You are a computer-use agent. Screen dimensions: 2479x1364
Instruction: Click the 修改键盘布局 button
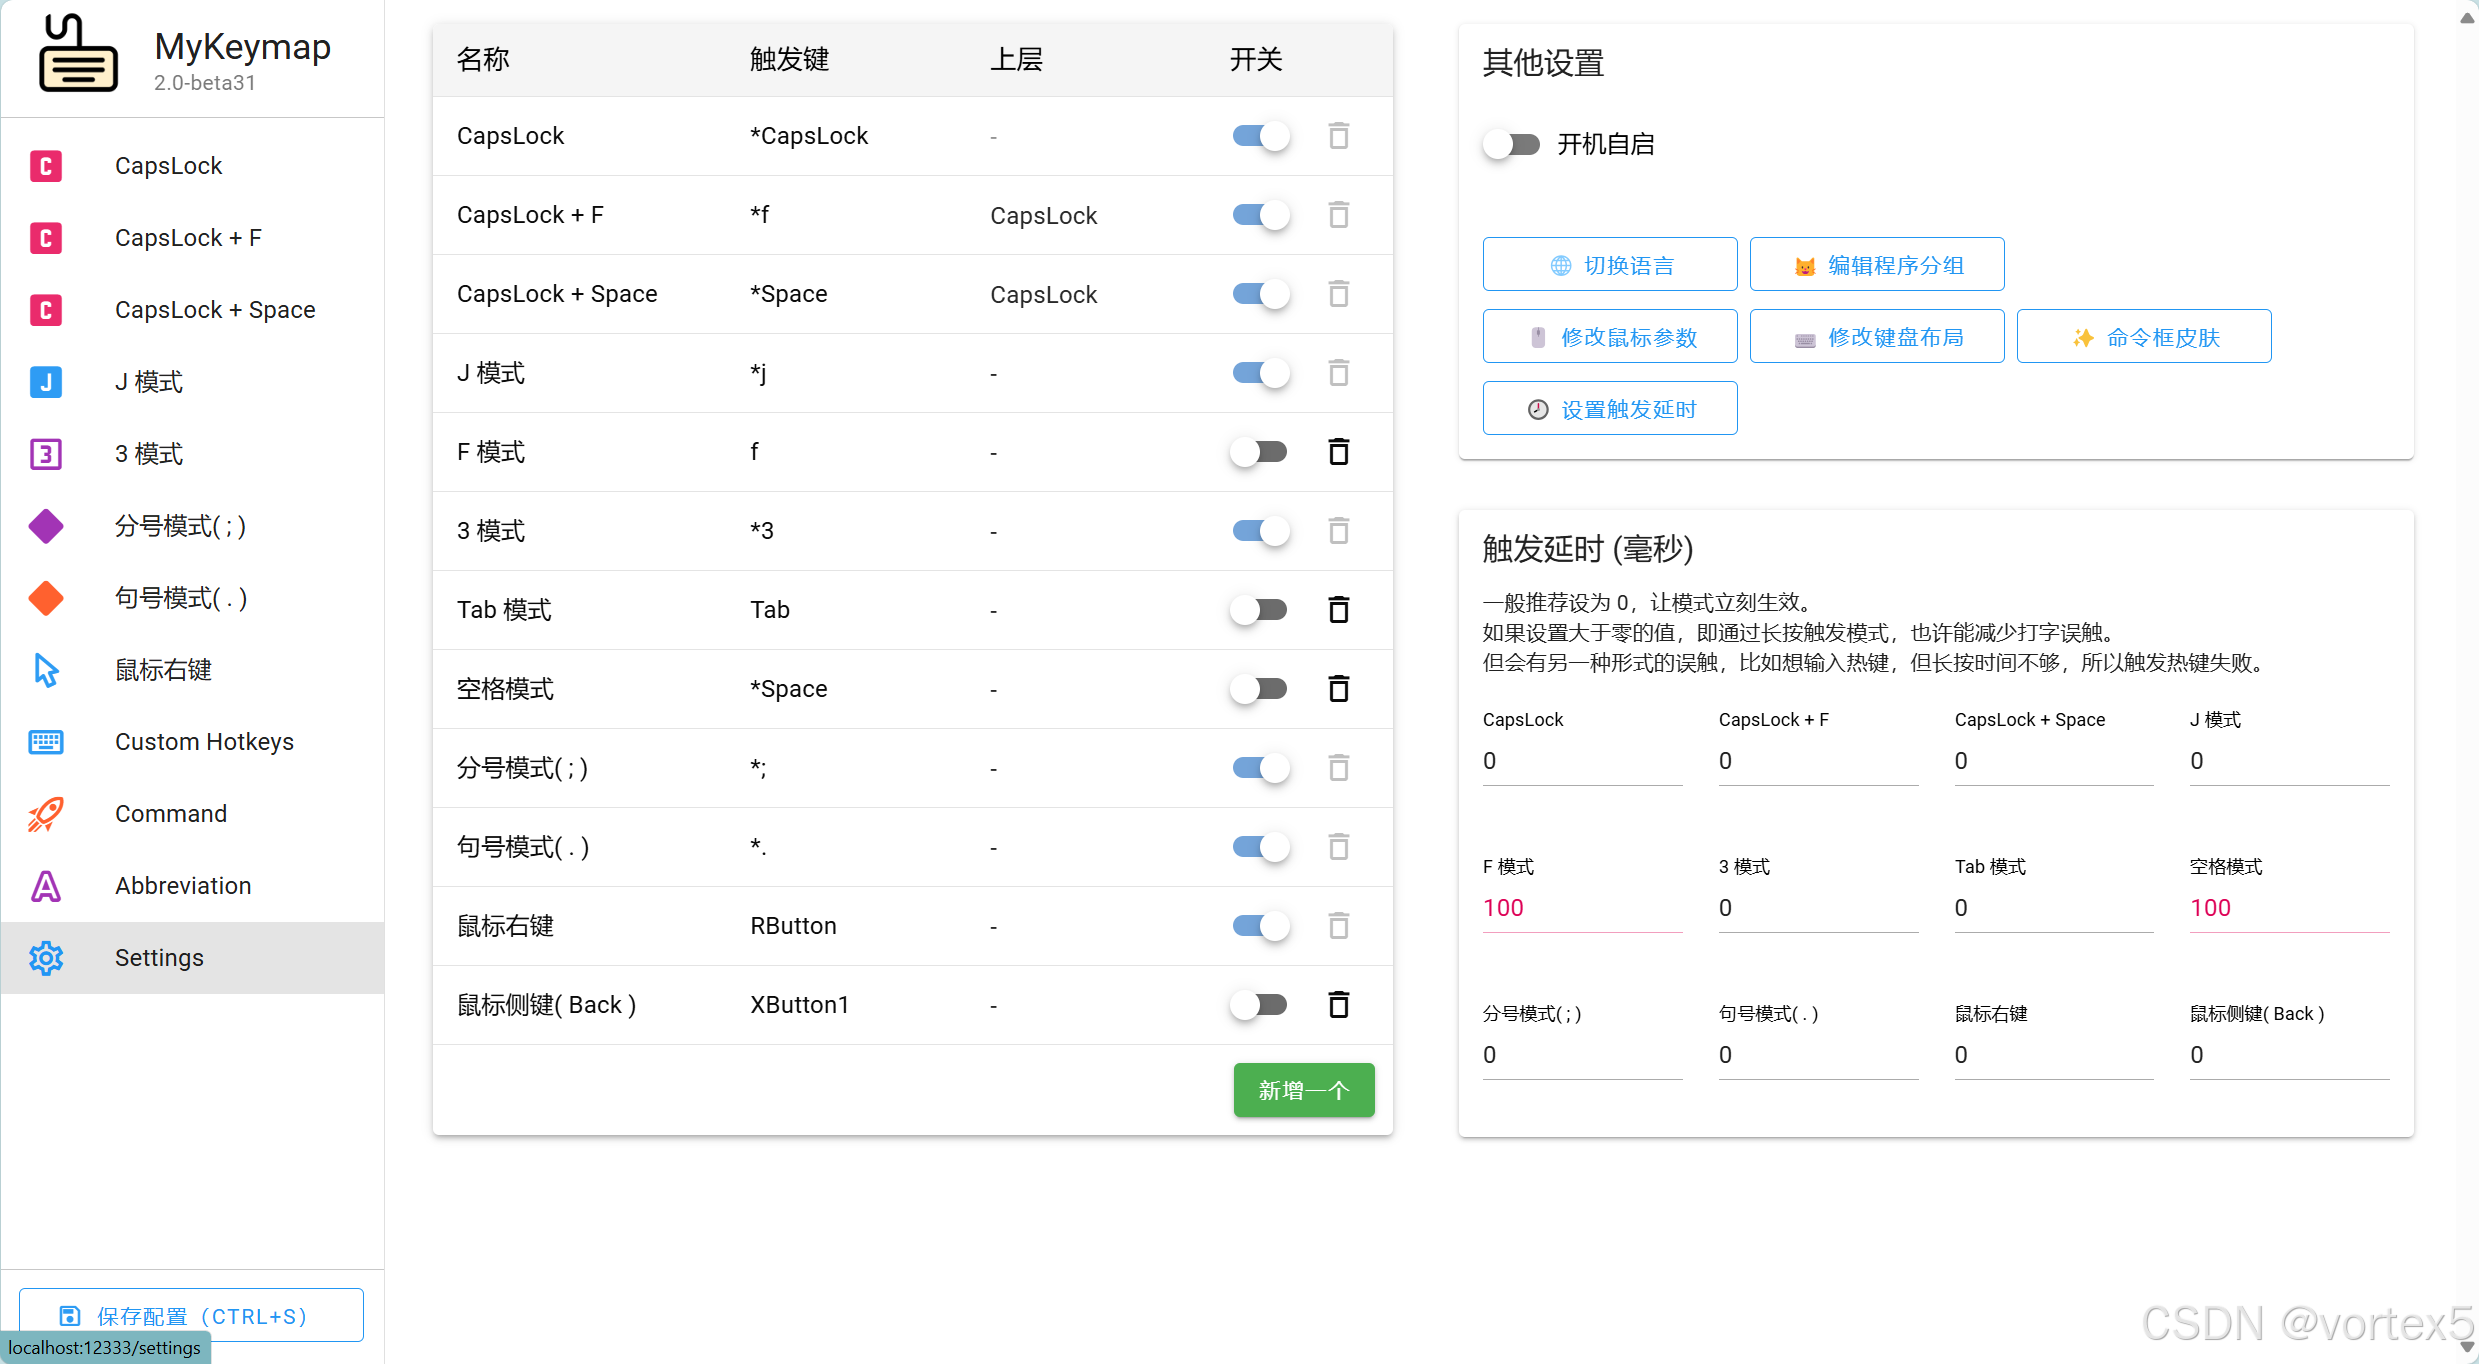(1877, 337)
